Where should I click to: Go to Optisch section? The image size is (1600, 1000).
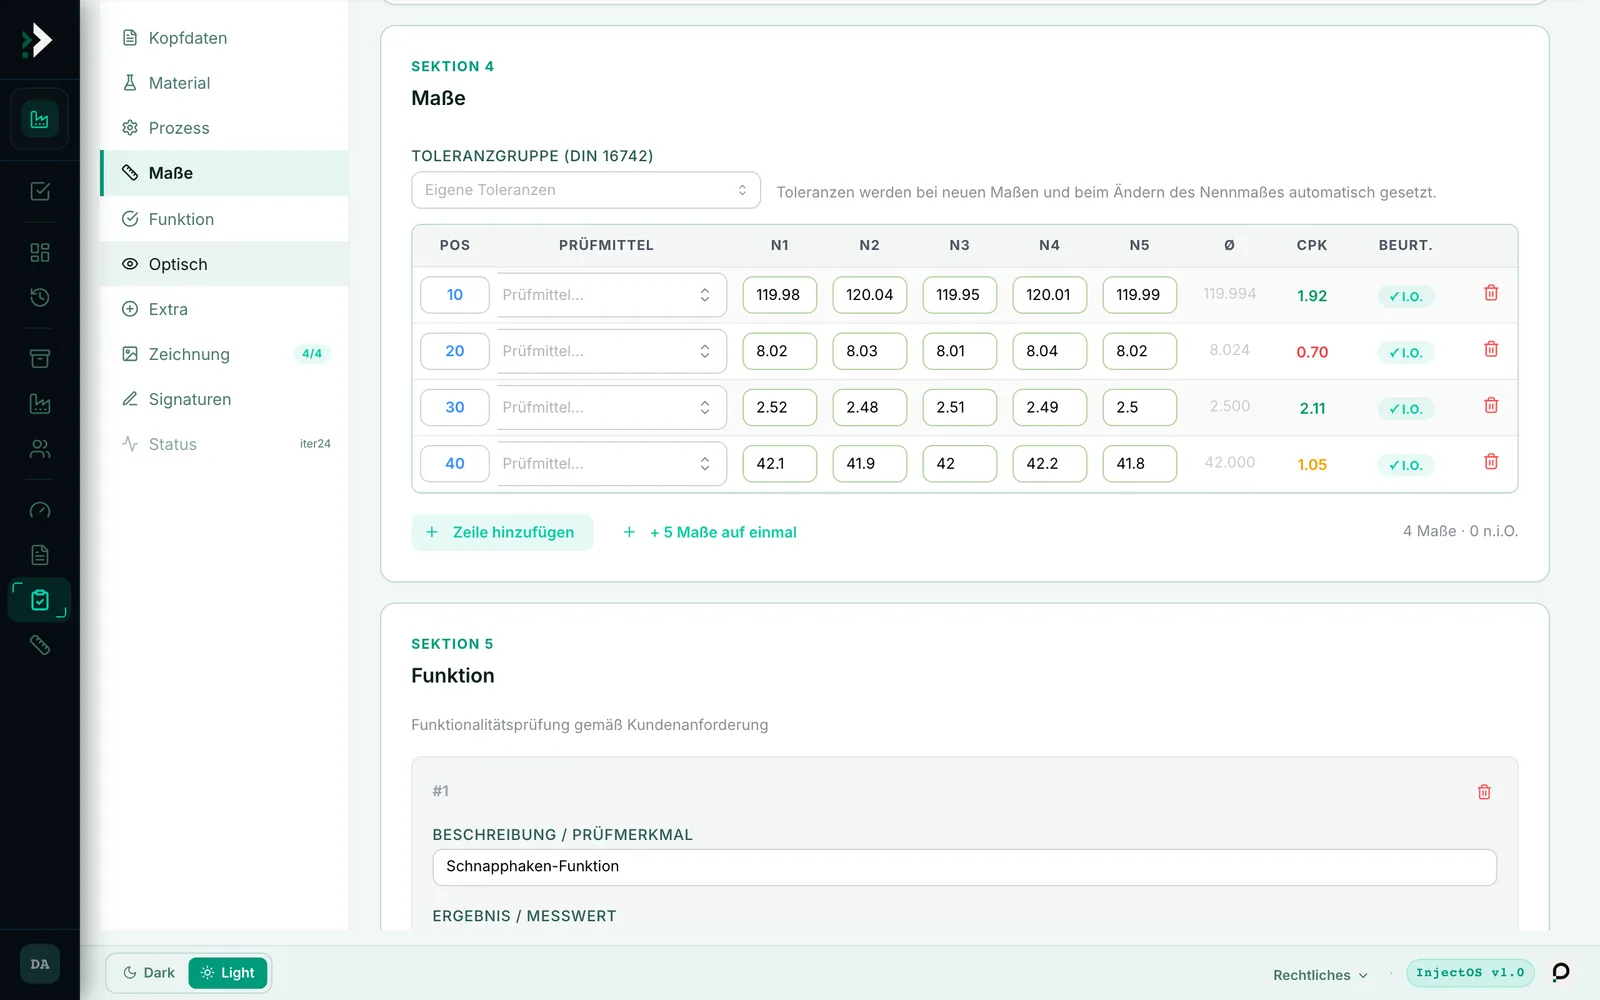[x=225, y=264]
